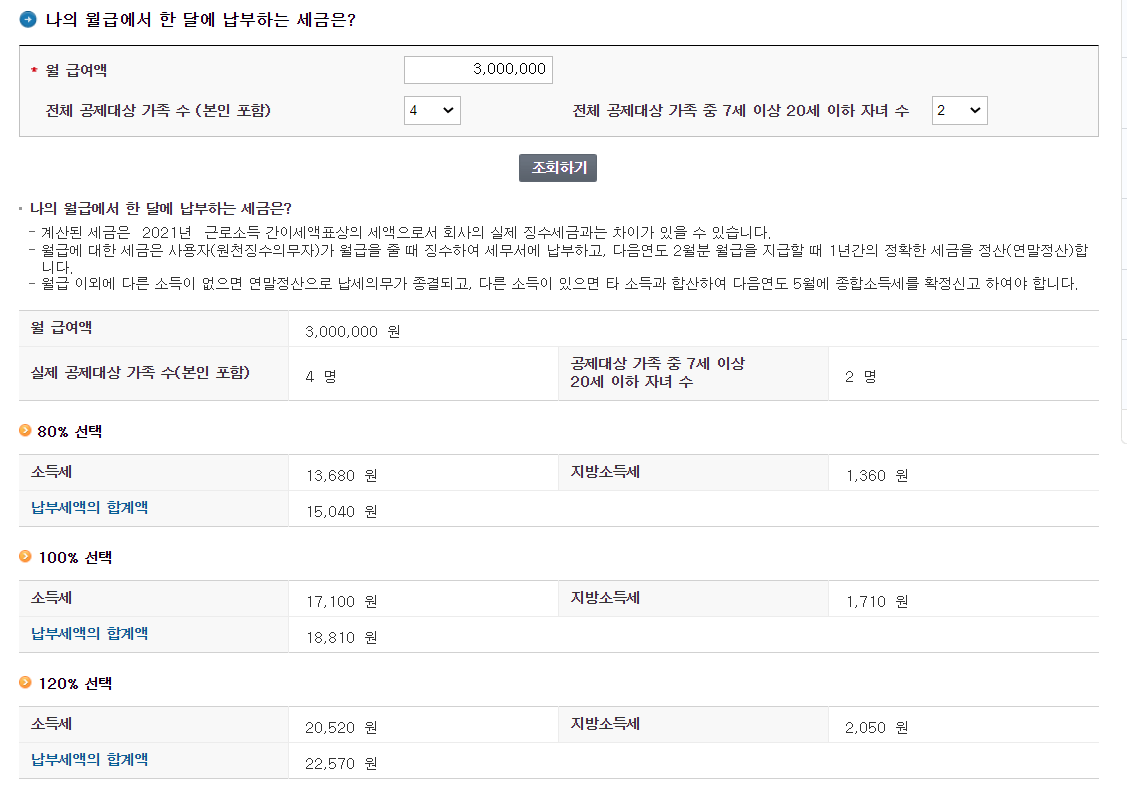Open the 전체 공제대상 가족 수 dropdown
Image resolution: width=1127 pixels, height=791 pixels.
(432, 110)
